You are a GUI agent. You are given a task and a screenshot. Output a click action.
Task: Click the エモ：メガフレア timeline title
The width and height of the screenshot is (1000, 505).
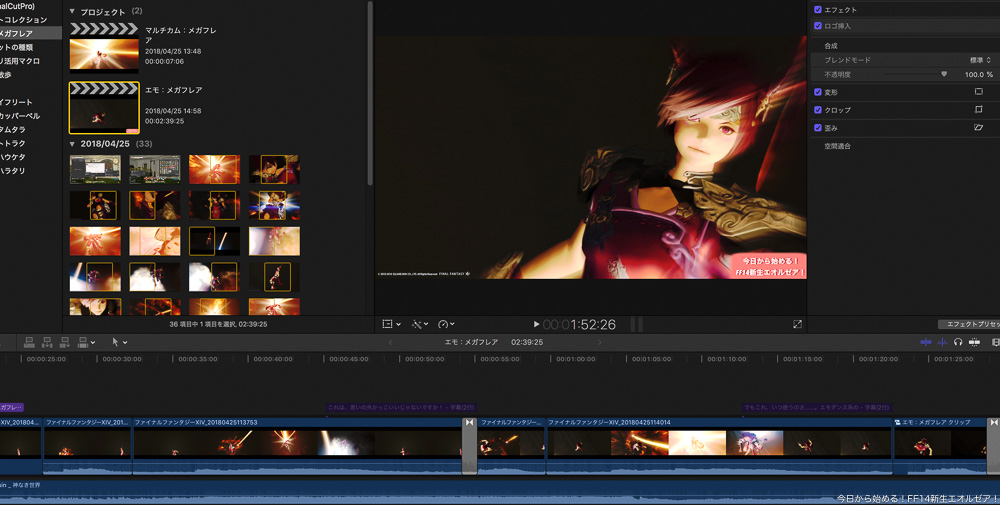(471, 342)
